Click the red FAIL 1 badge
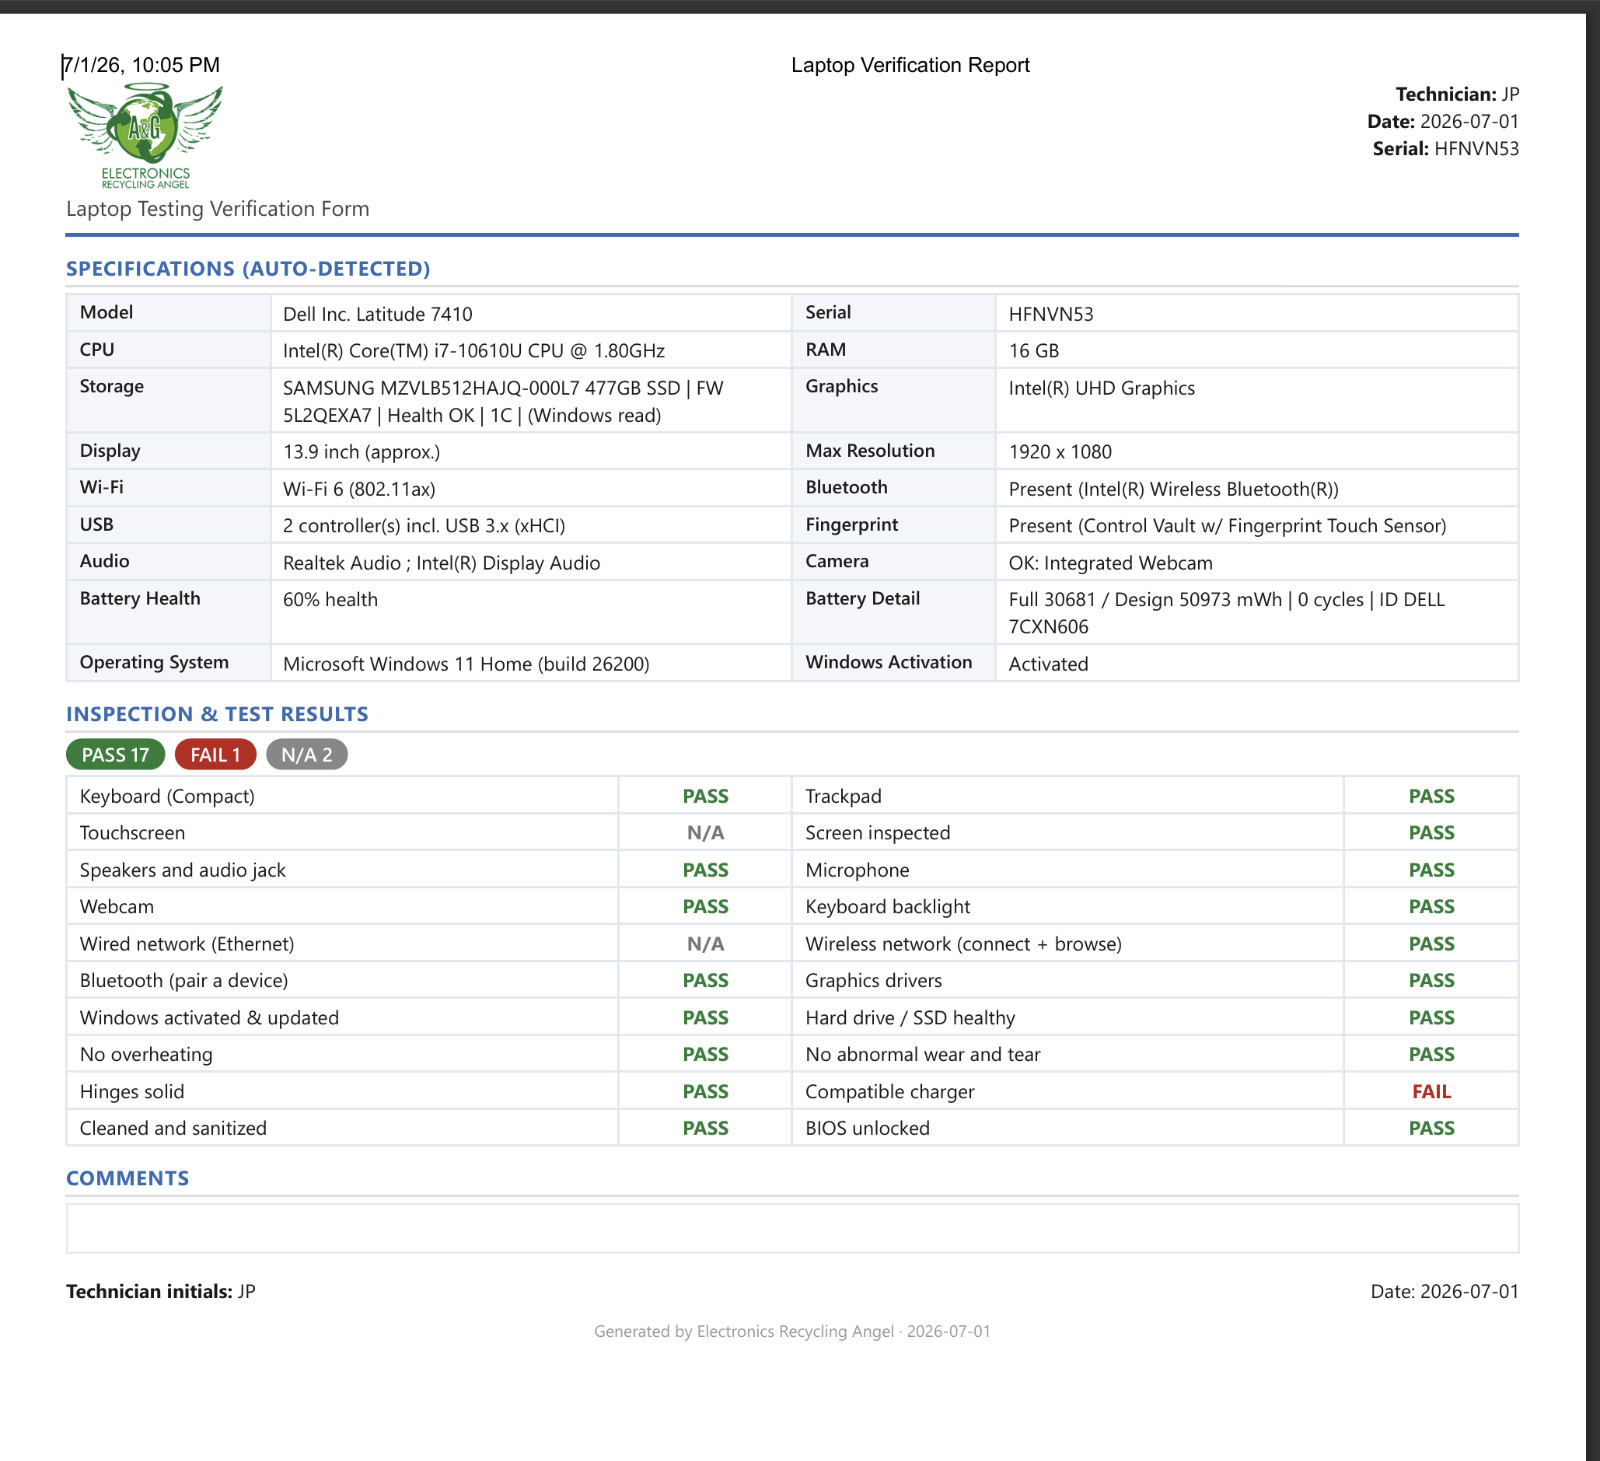The width and height of the screenshot is (1600, 1461). pyautogui.click(x=216, y=755)
